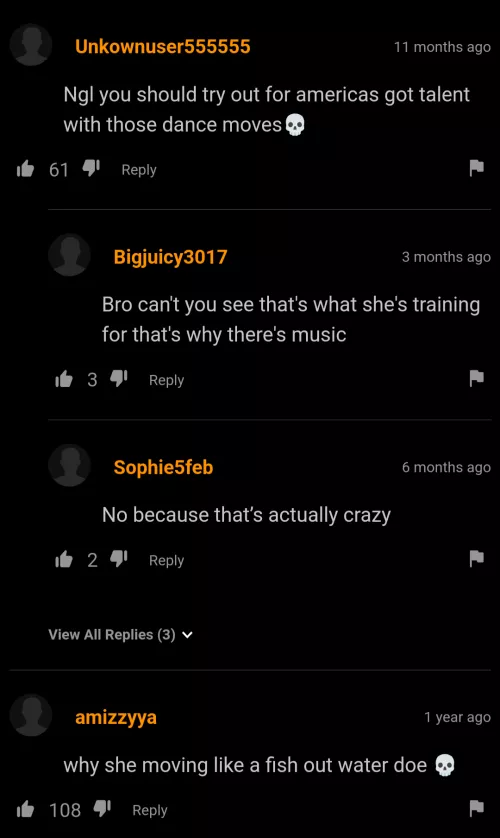Reply to Unkownuser555555's comment
This screenshot has height=838, width=500.
point(139,170)
